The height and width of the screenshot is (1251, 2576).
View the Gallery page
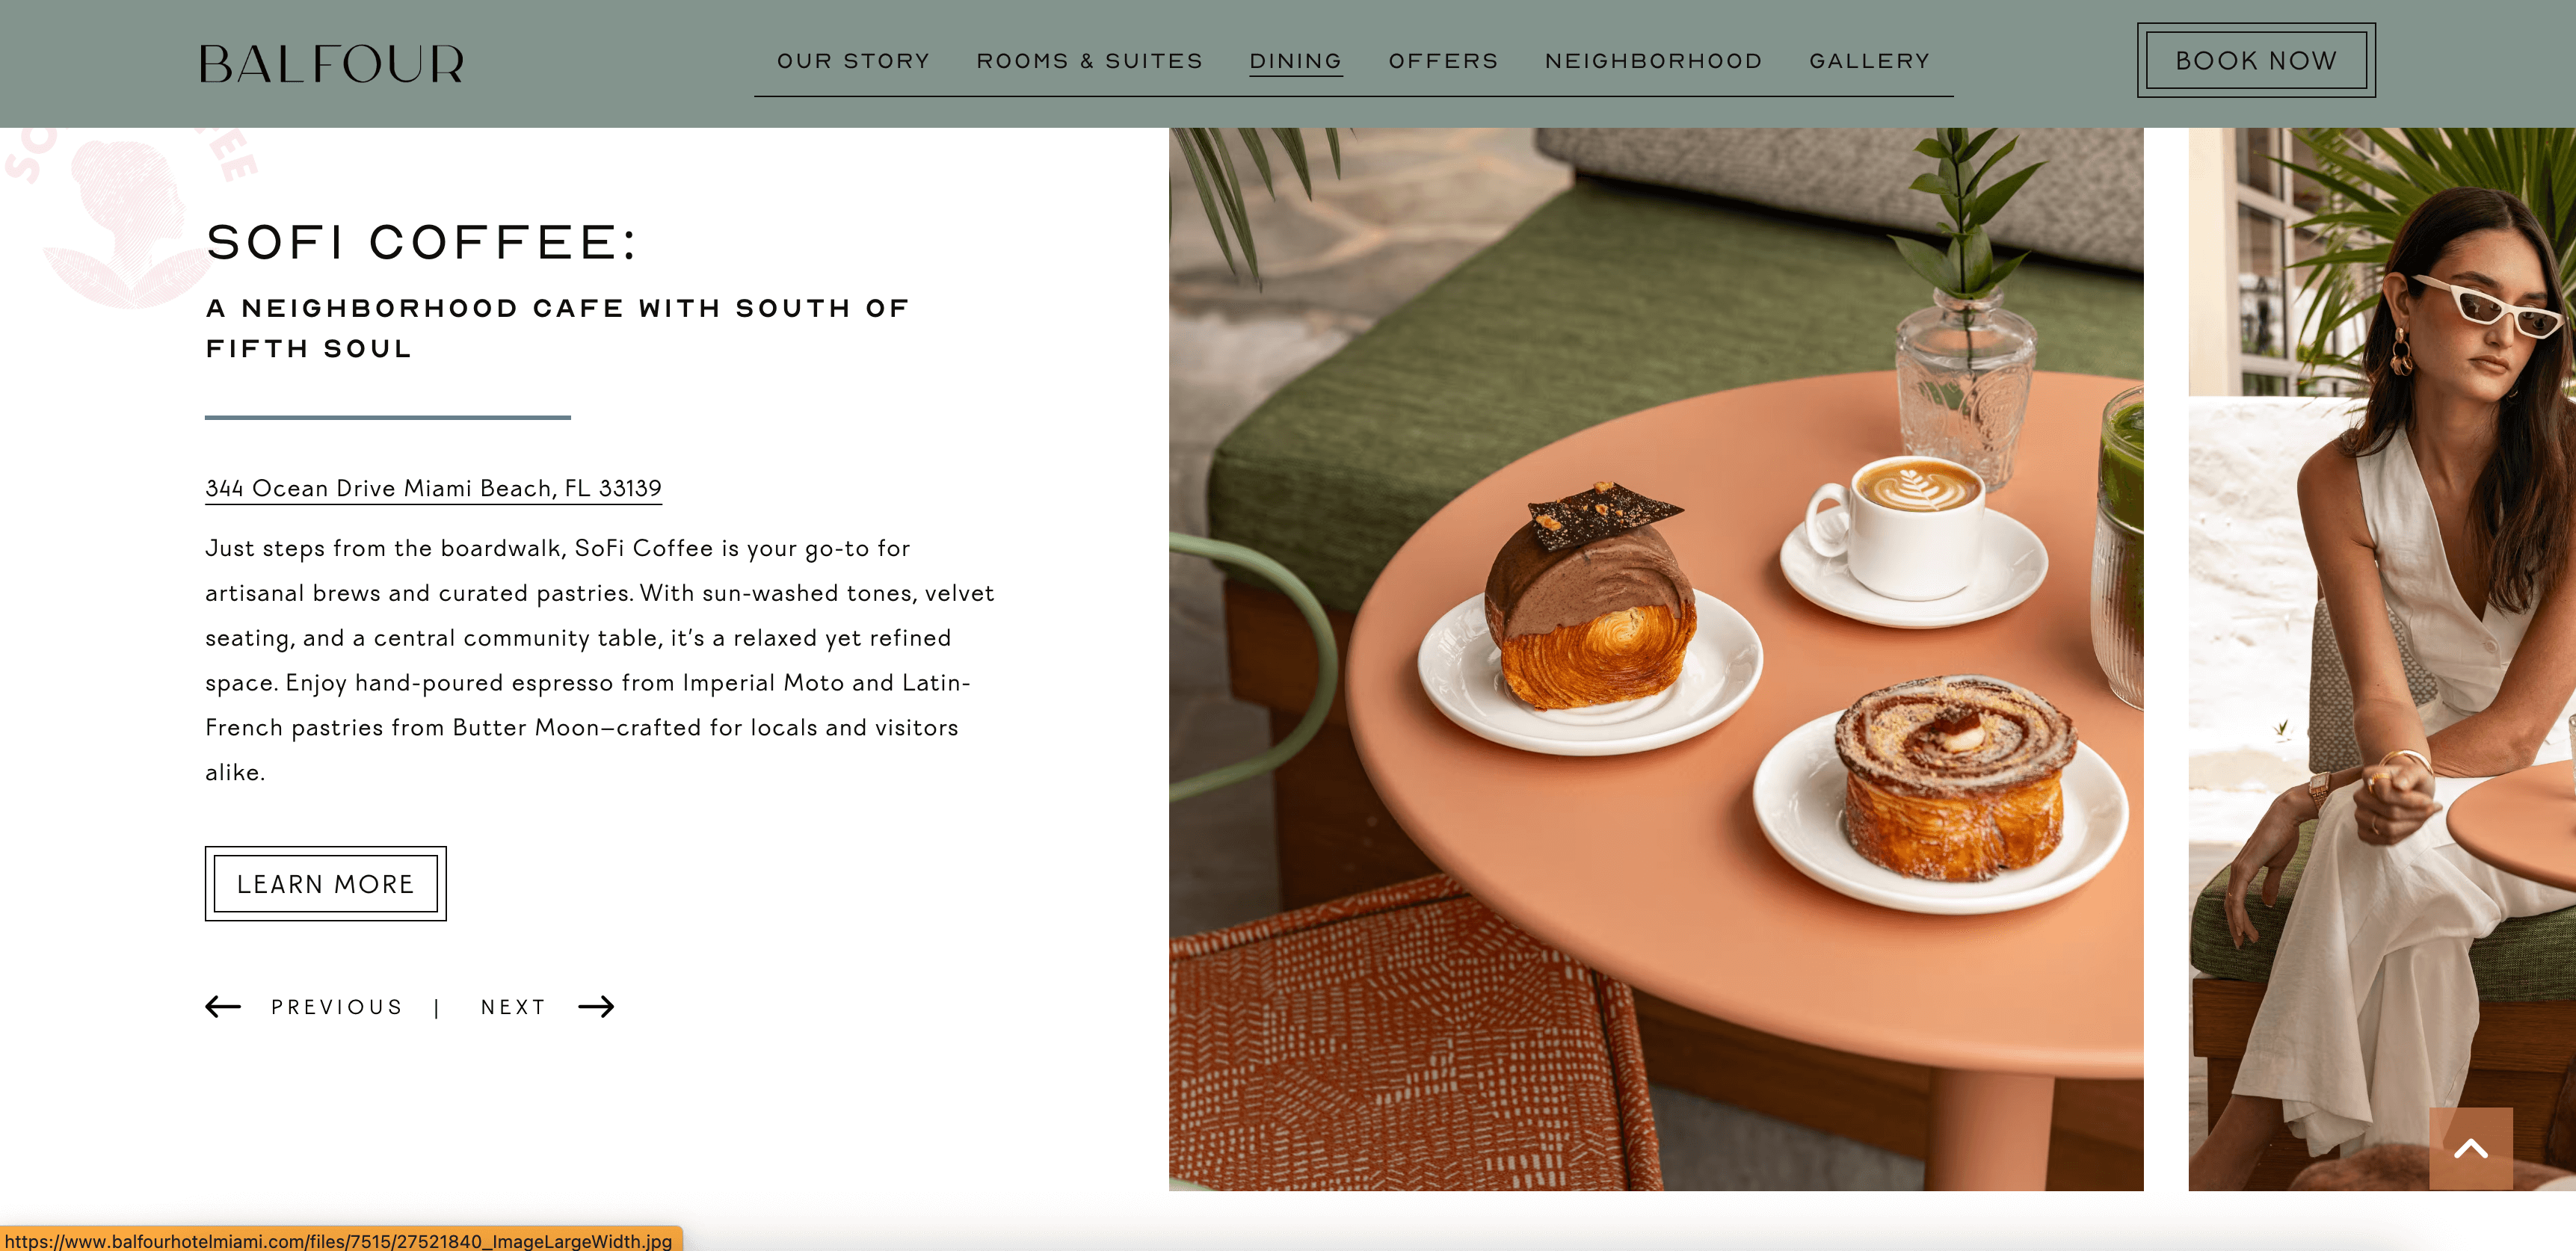coord(1869,61)
